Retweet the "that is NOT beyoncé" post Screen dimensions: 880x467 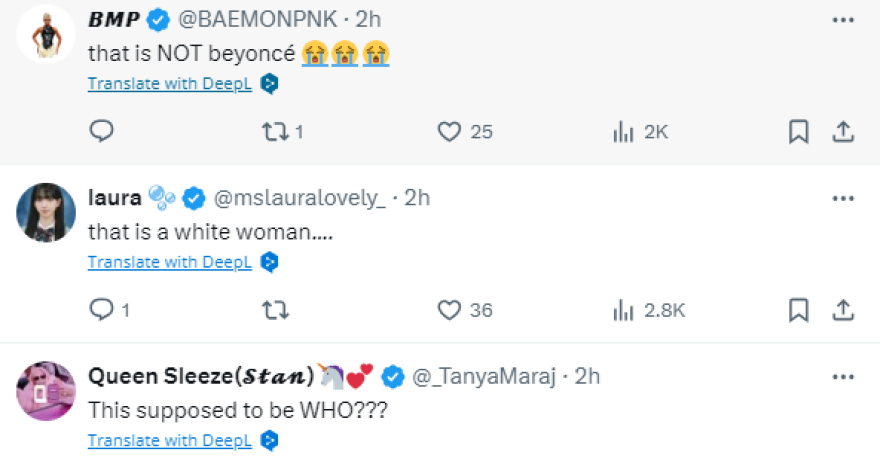click(274, 131)
